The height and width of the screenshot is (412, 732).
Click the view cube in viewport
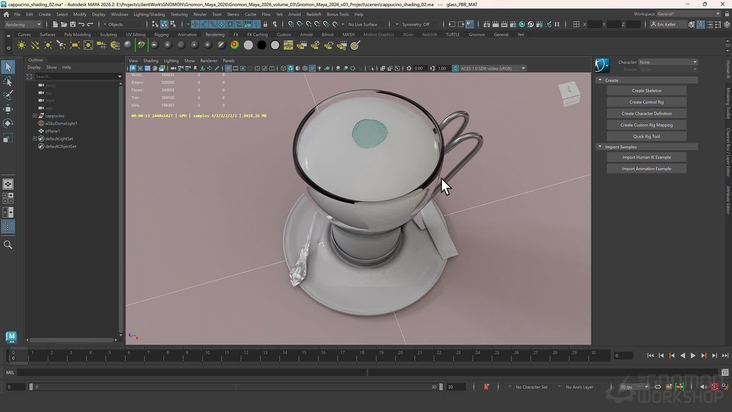pos(570,94)
